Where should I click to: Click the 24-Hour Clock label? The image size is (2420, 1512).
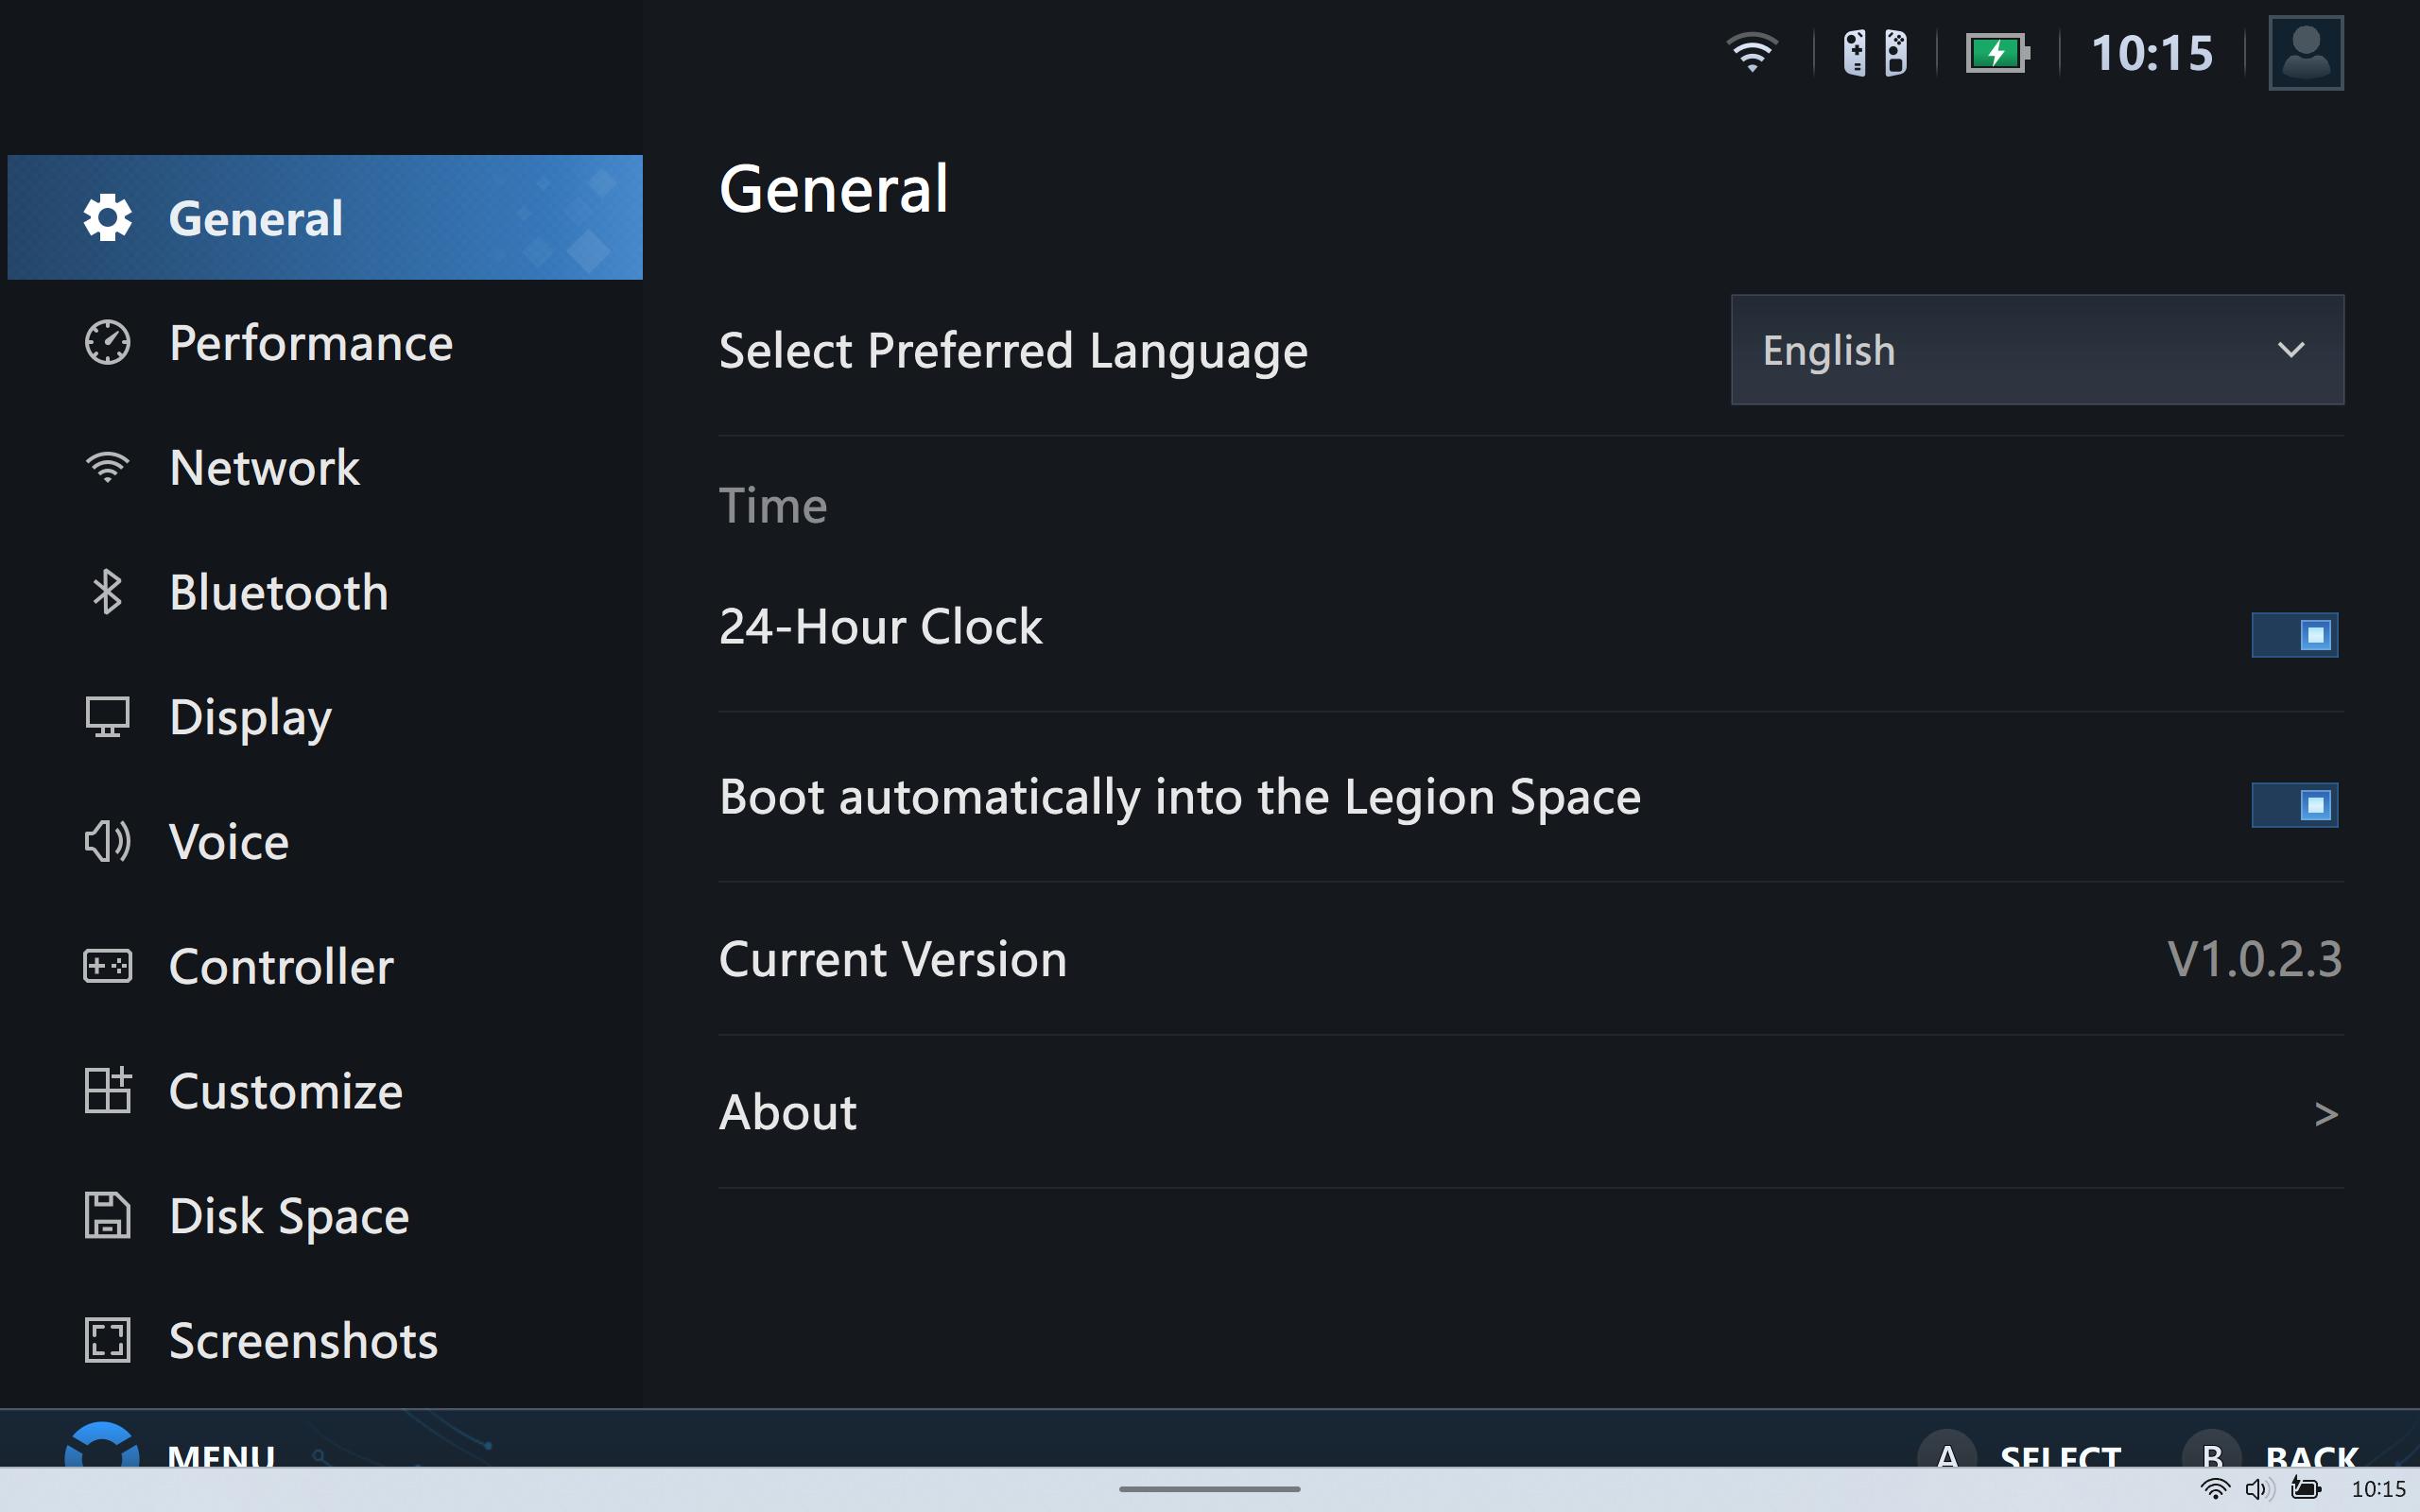[x=881, y=627]
